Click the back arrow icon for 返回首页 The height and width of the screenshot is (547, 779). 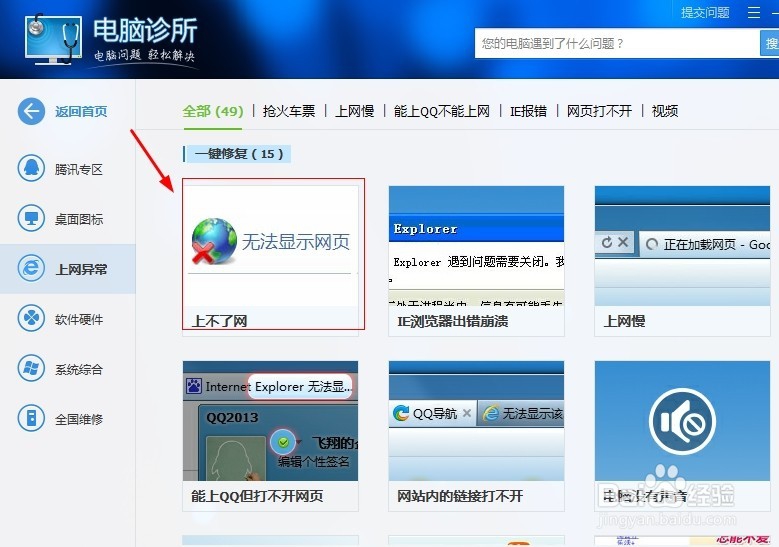[x=31, y=111]
